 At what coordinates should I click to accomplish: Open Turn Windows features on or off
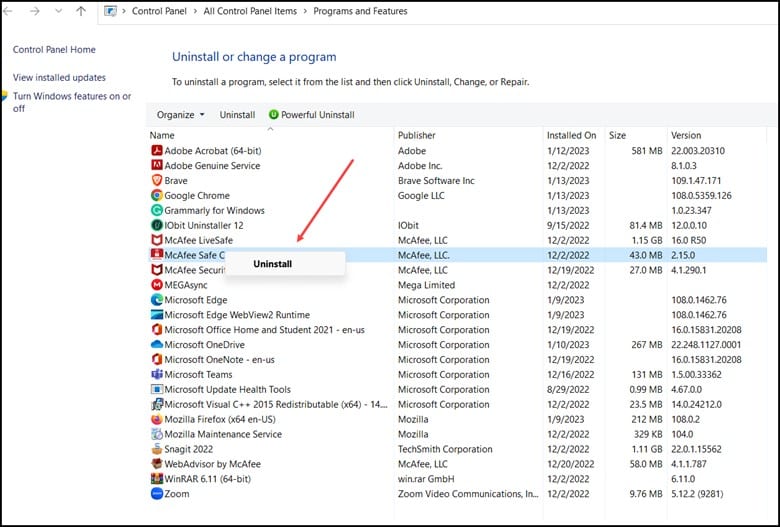(x=72, y=102)
